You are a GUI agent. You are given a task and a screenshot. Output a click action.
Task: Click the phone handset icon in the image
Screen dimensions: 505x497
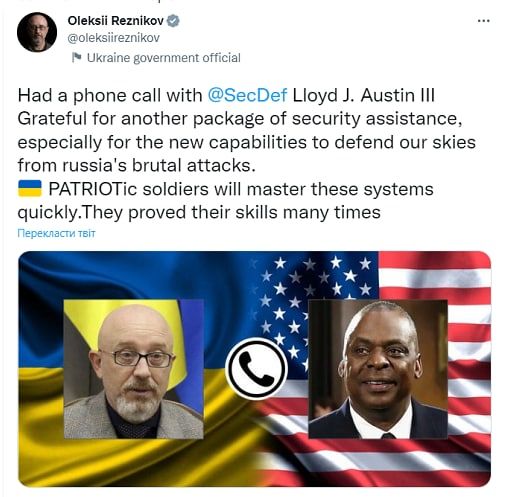click(256, 369)
